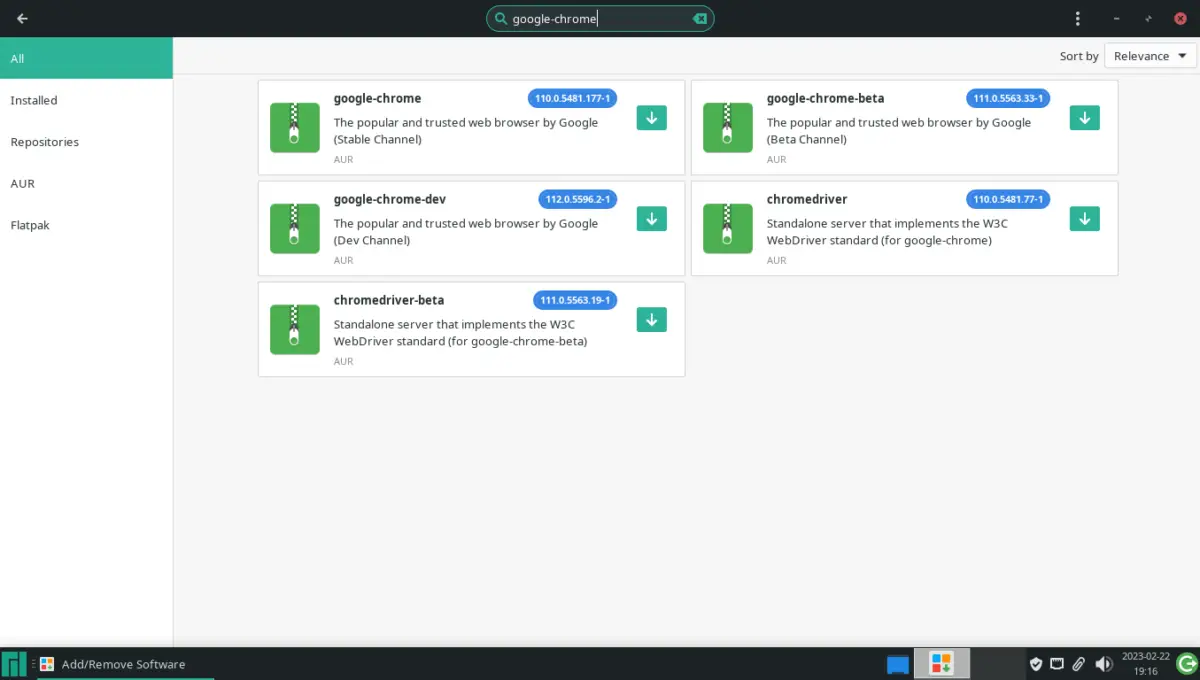Open the shield security tray icon

pos(1036,664)
